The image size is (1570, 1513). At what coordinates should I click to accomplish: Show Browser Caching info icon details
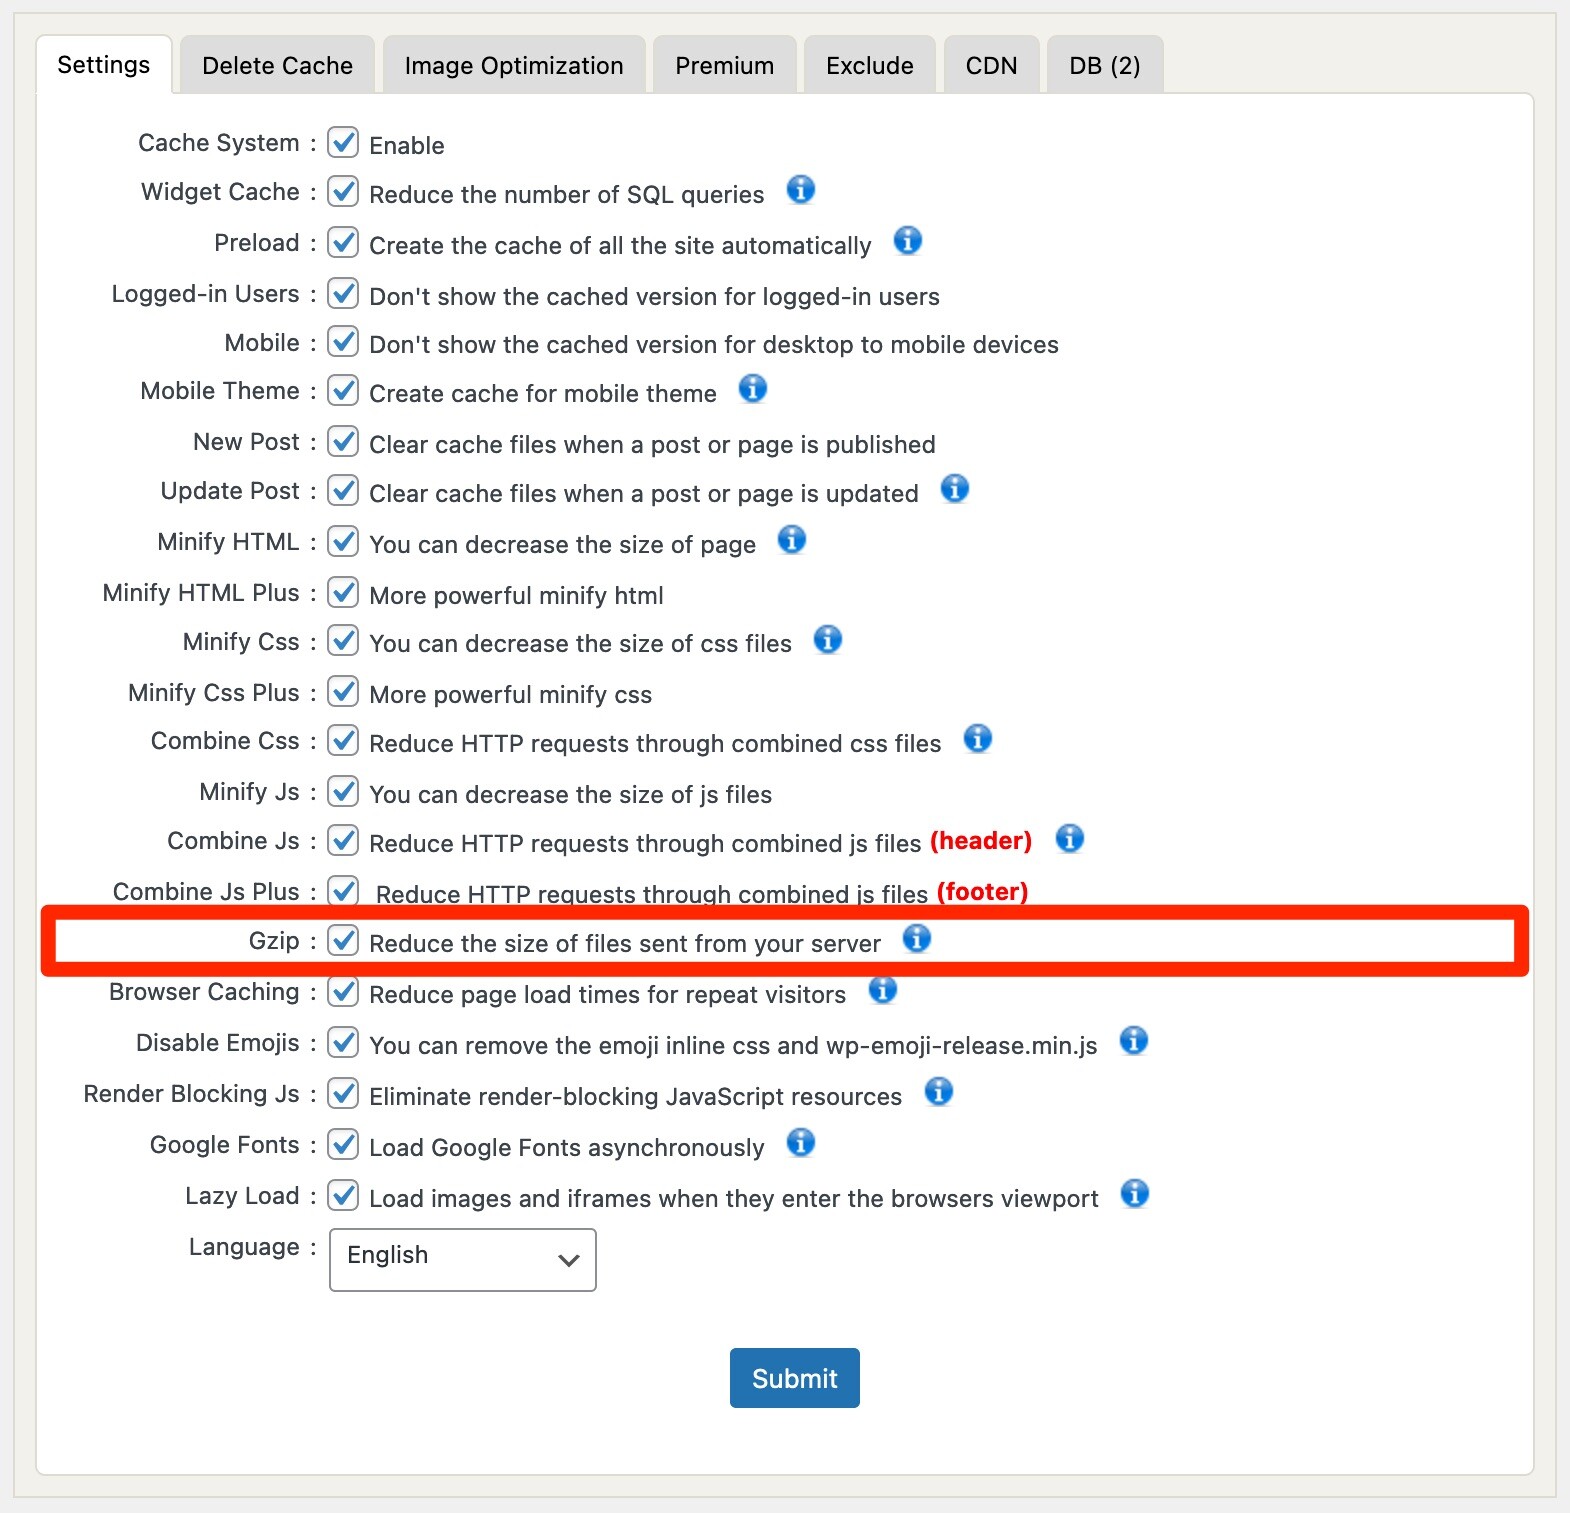[x=882, y=989]
